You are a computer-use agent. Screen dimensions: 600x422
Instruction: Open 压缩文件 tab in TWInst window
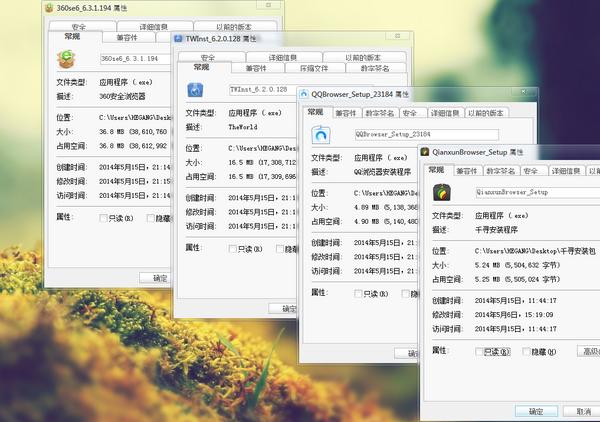click(315, 68)
